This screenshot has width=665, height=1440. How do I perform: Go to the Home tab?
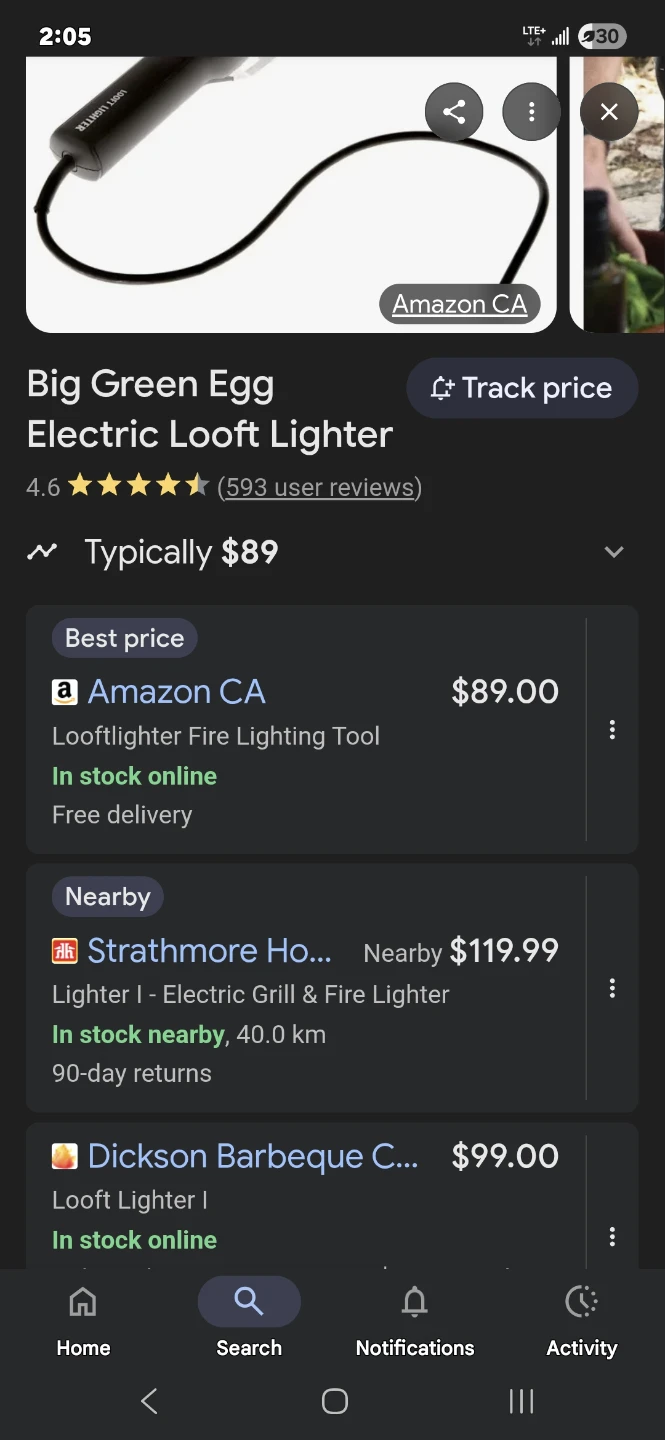(x=83, y=1320)
